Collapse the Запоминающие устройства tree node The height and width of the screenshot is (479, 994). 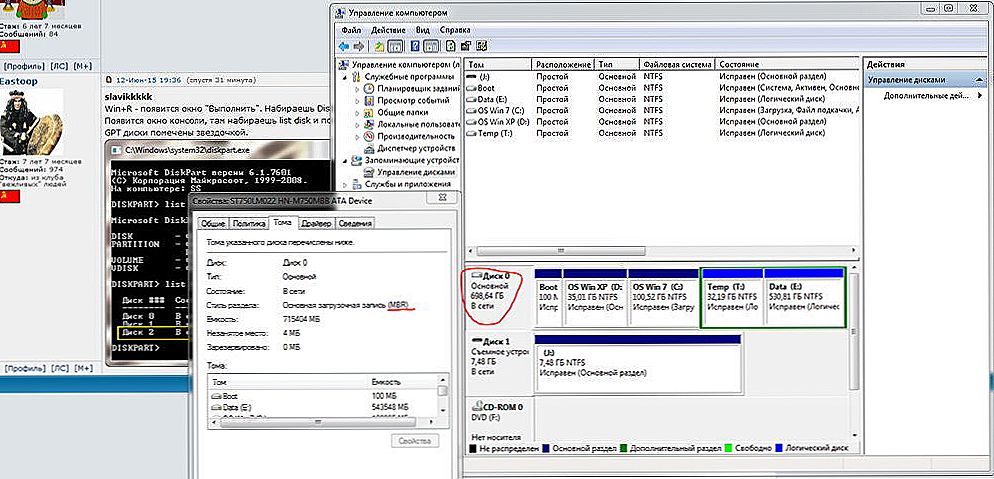click(x=345, y=160)
